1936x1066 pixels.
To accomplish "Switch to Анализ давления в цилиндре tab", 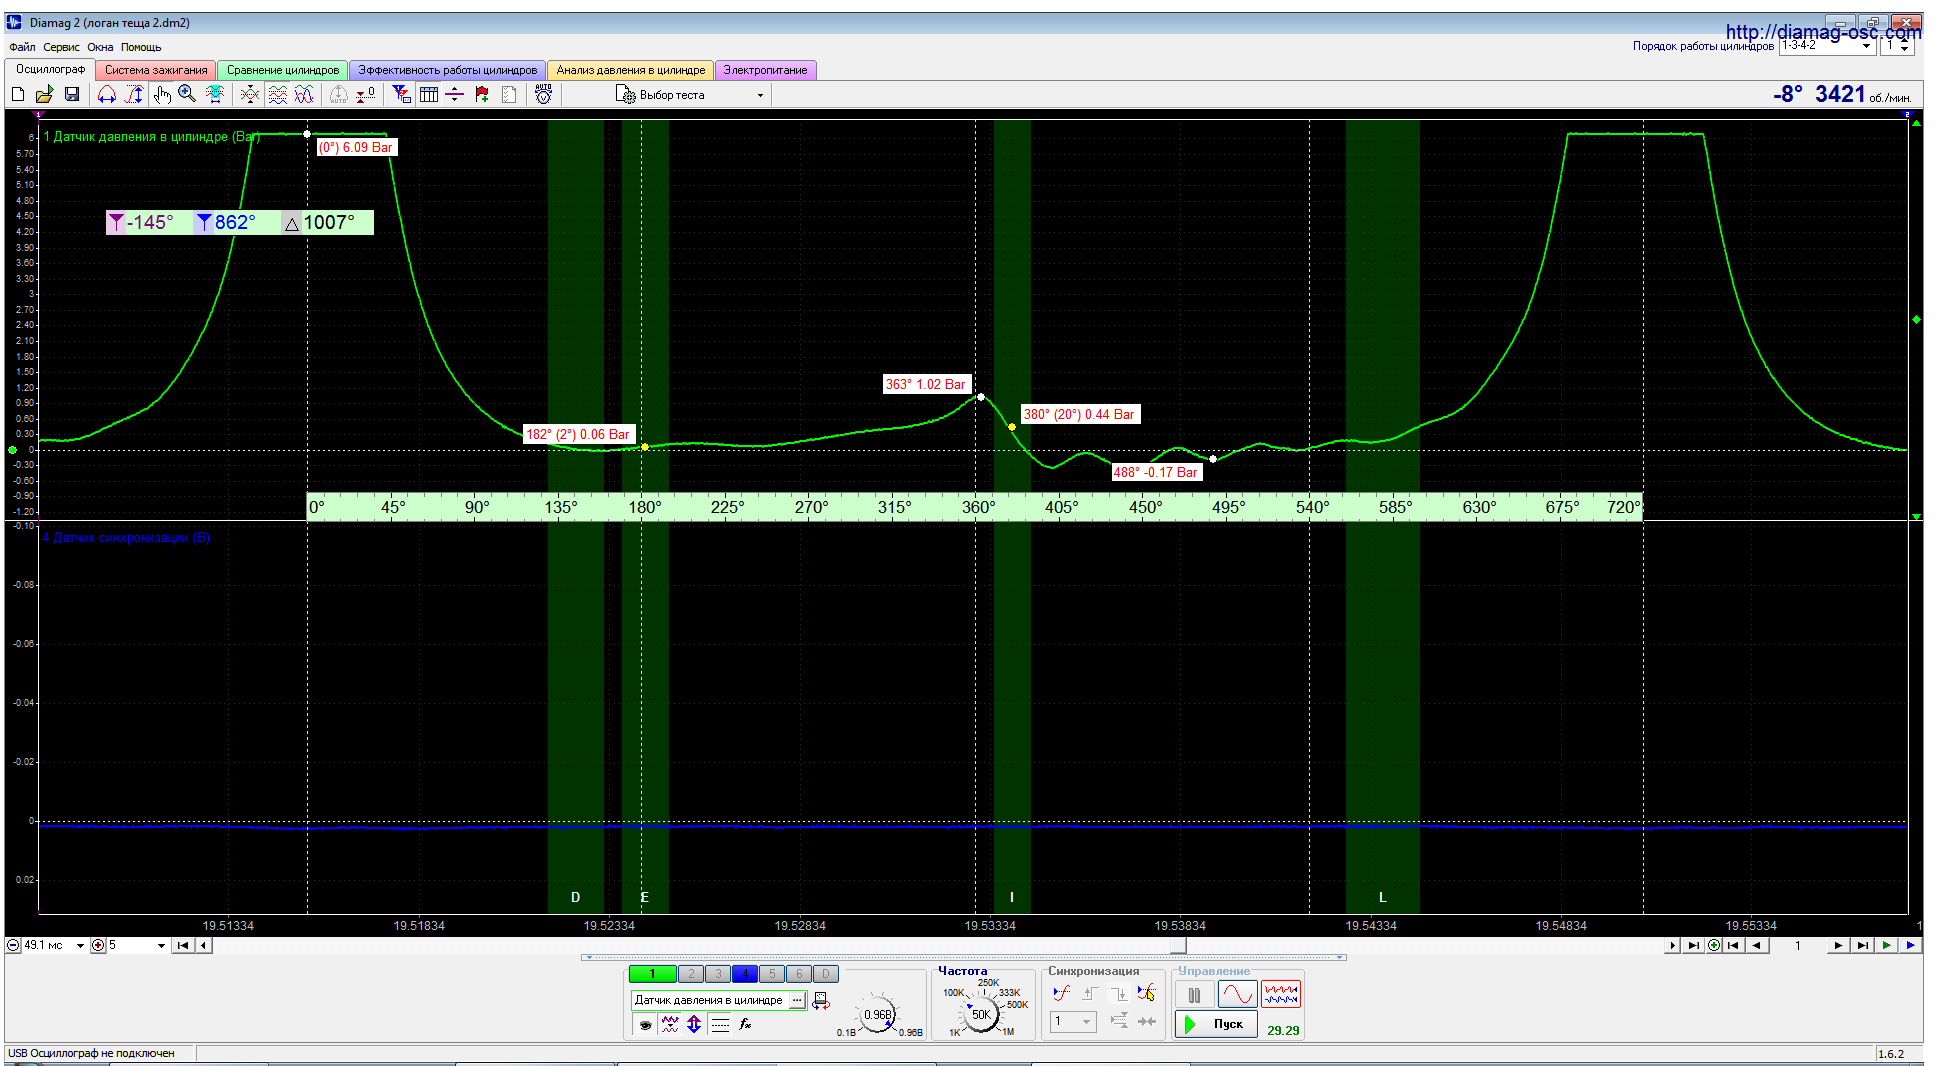I will tap(631, 70).
